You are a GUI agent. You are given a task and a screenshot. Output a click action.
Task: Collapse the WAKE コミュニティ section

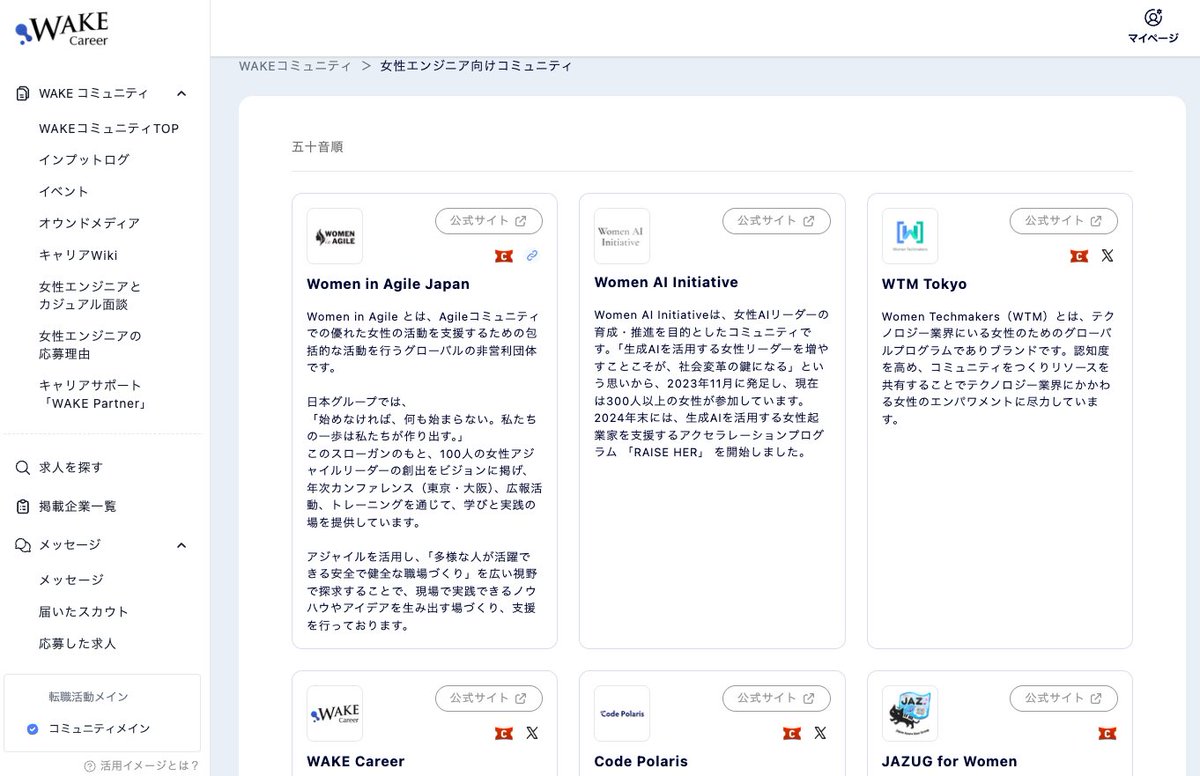pos(181,93)
